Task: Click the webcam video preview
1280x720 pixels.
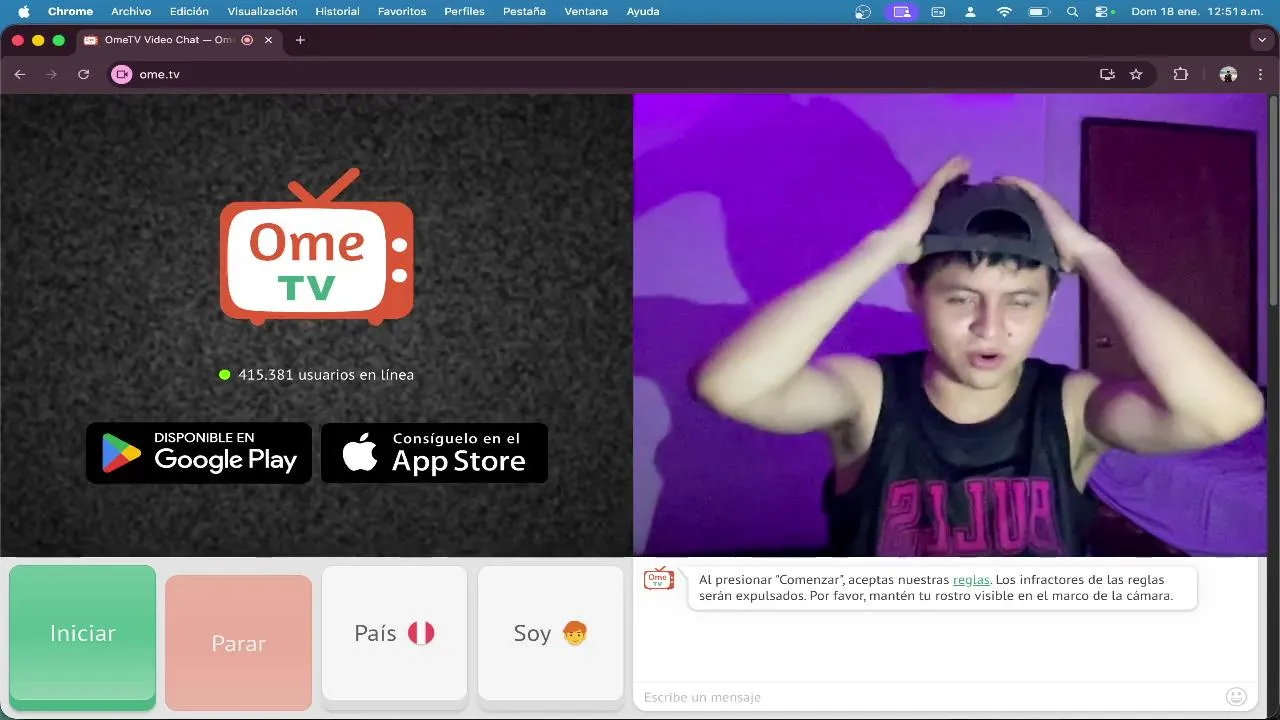Action: (950, 325)
